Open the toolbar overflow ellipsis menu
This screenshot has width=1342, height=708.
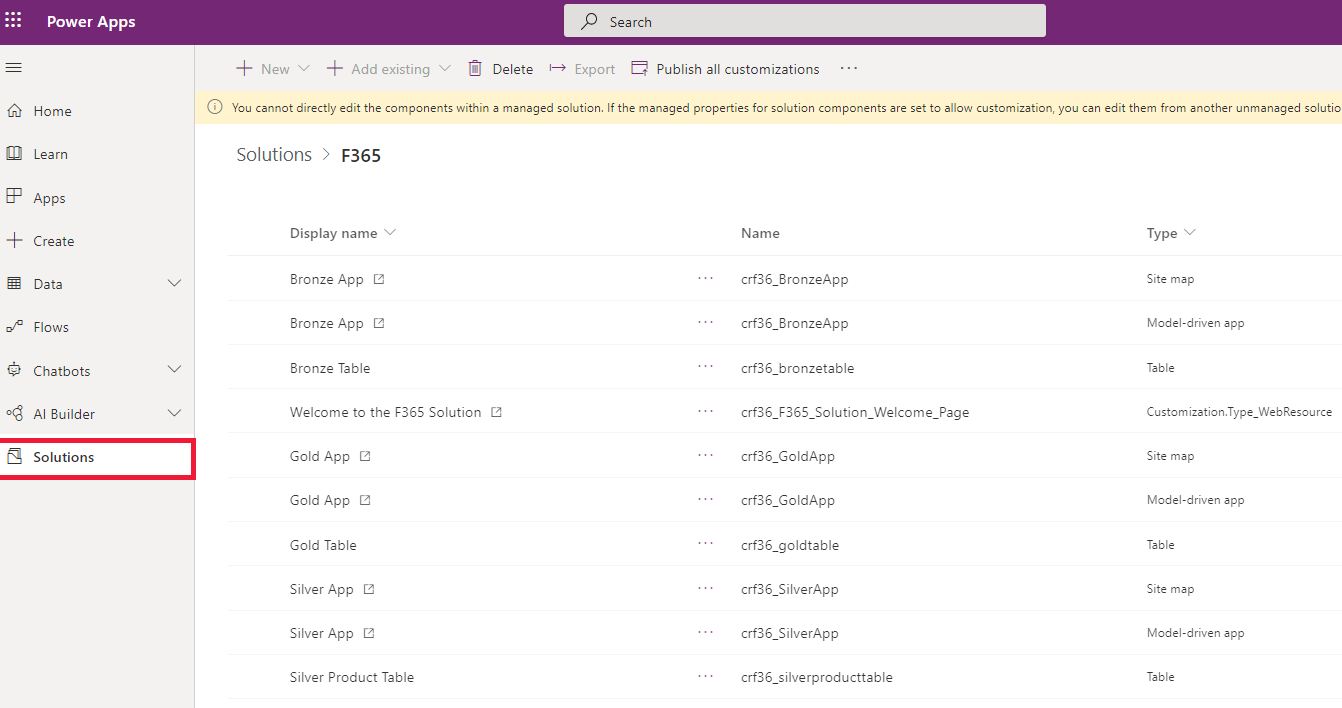click(849, 68)
